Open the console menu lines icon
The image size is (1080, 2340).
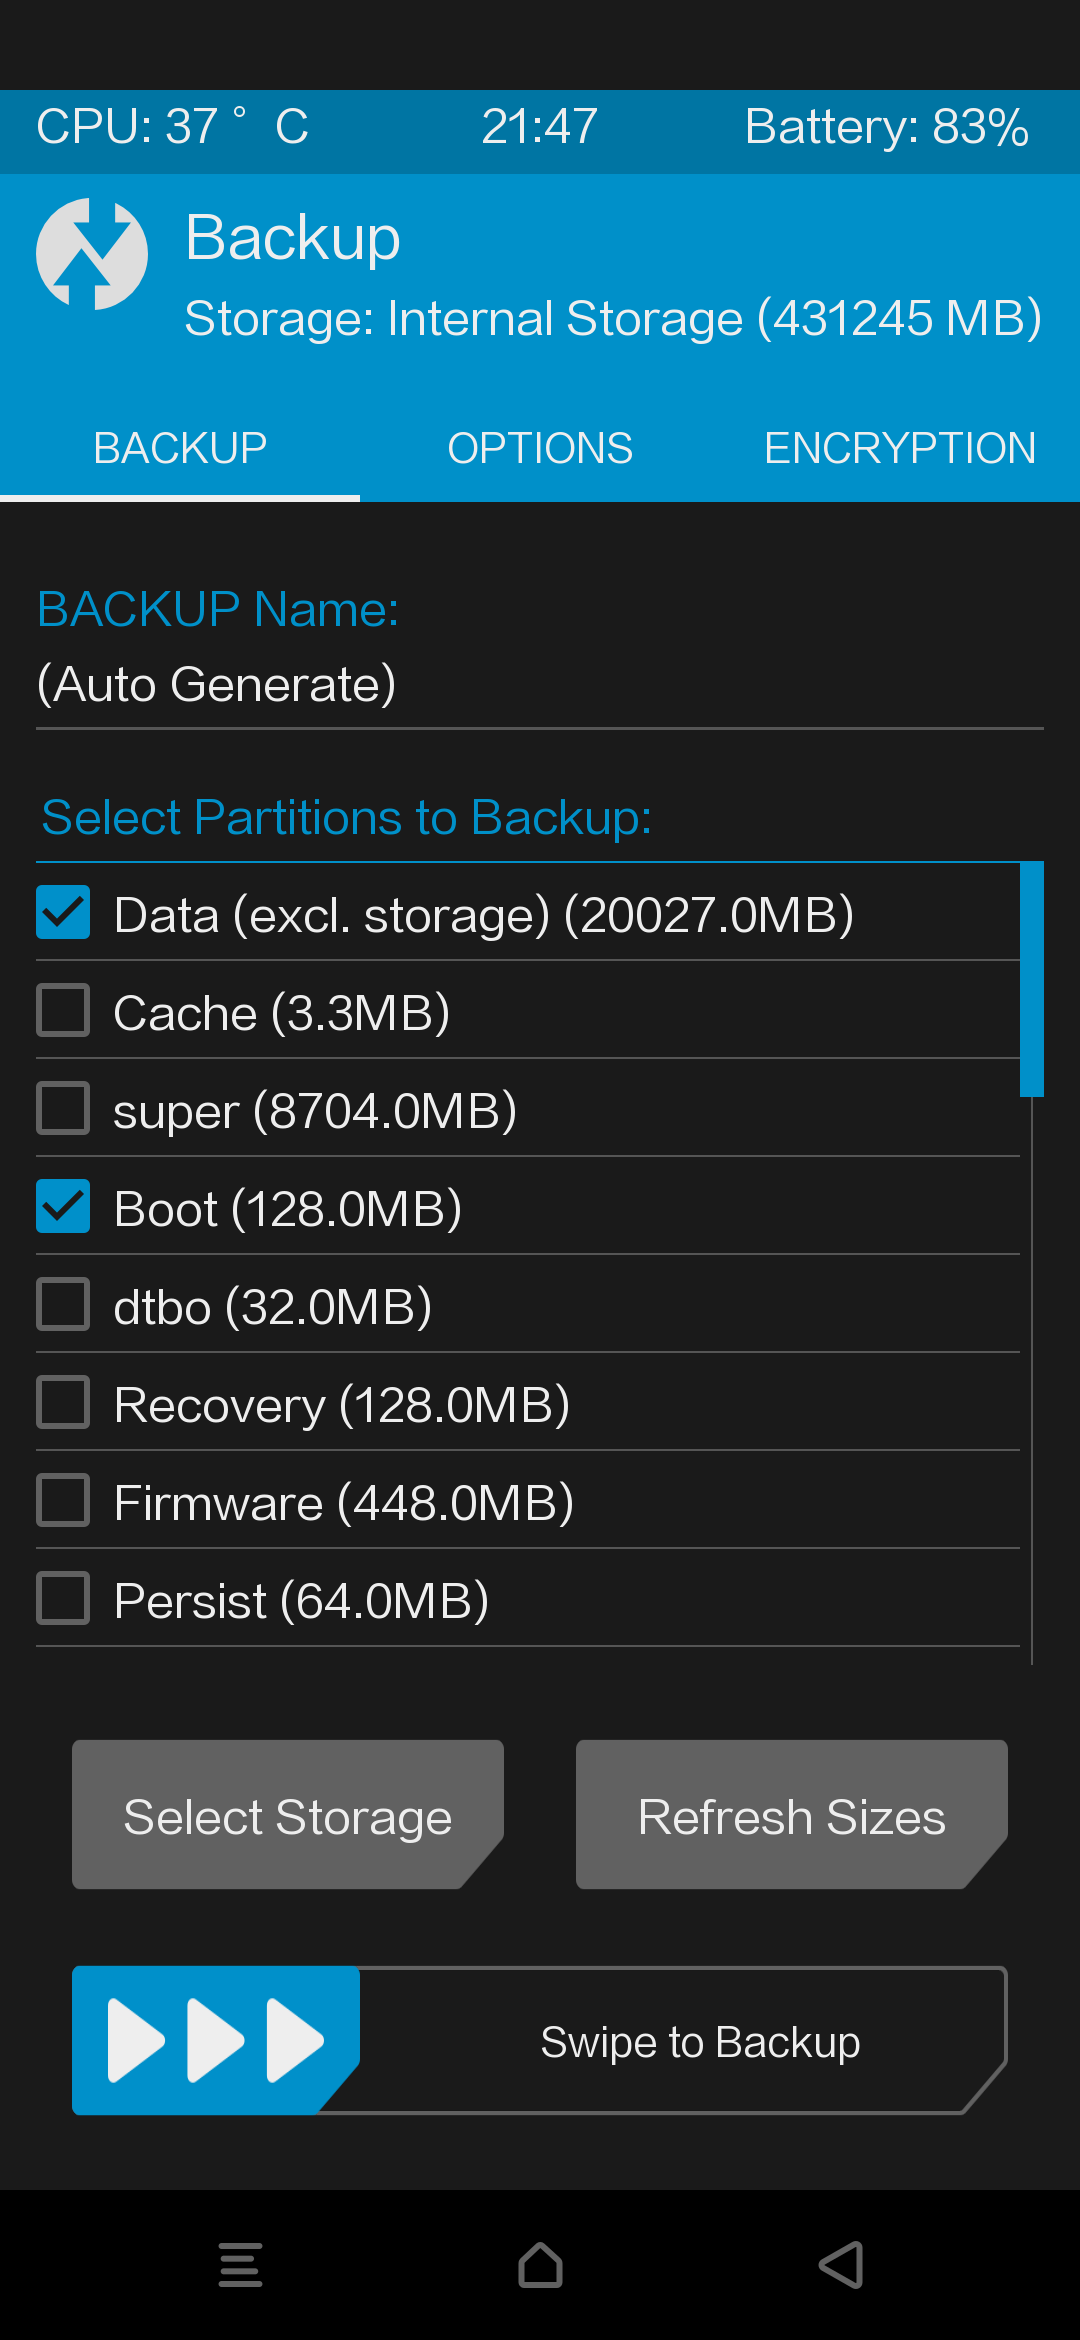coord(240,2265)
